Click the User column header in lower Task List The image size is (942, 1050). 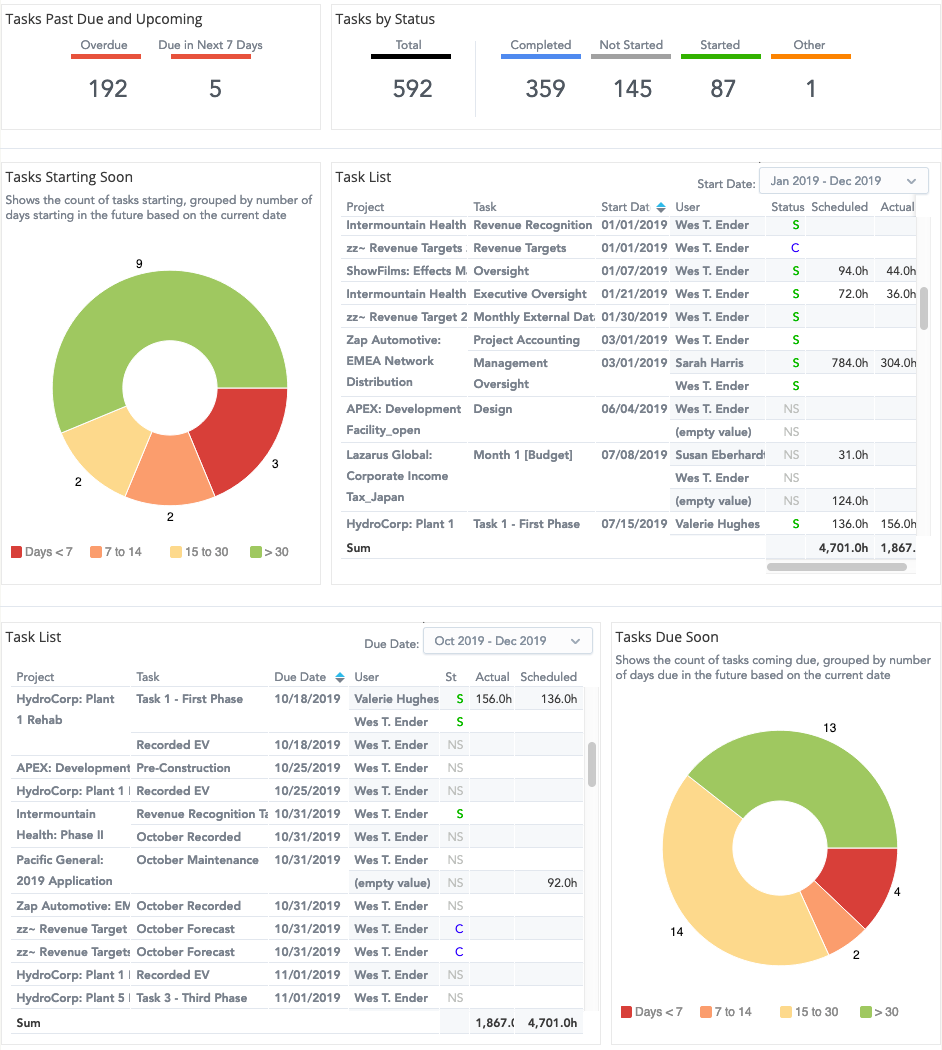point(366,677)
